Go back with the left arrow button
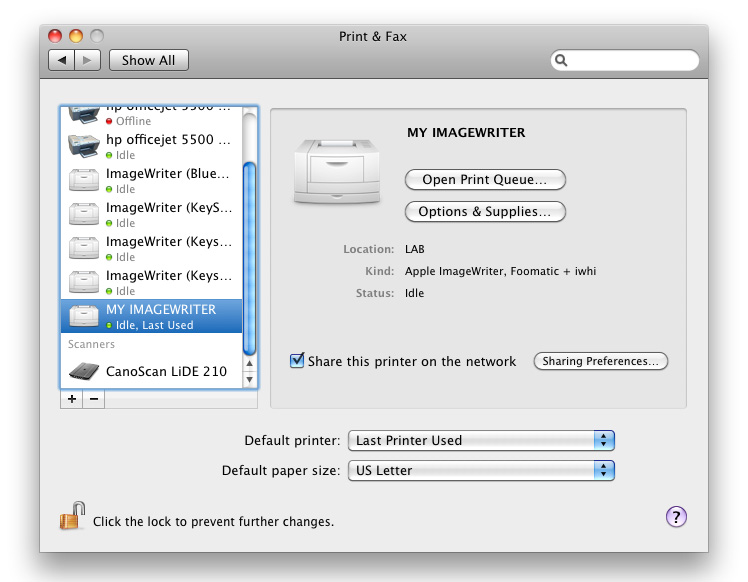 62,60
